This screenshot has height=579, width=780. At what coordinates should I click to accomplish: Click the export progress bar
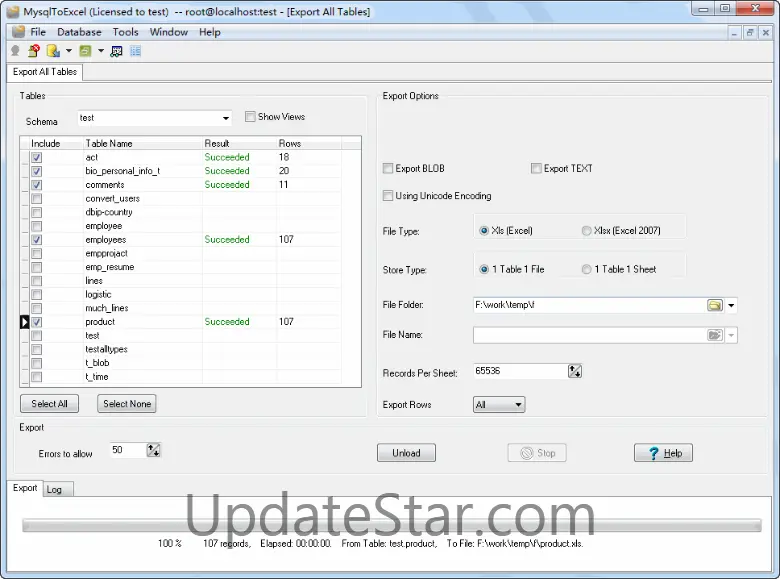(391, 525)
